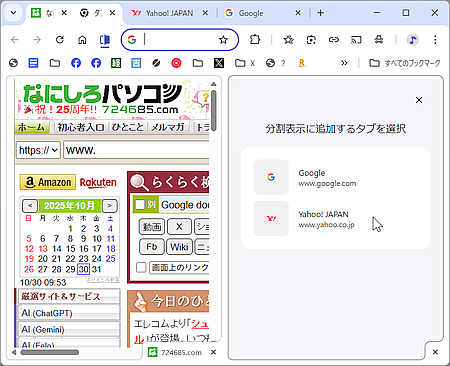Open the X bookmark icon
The width and height of the screenshot is (450, 366).
click(x=219, y=63)
